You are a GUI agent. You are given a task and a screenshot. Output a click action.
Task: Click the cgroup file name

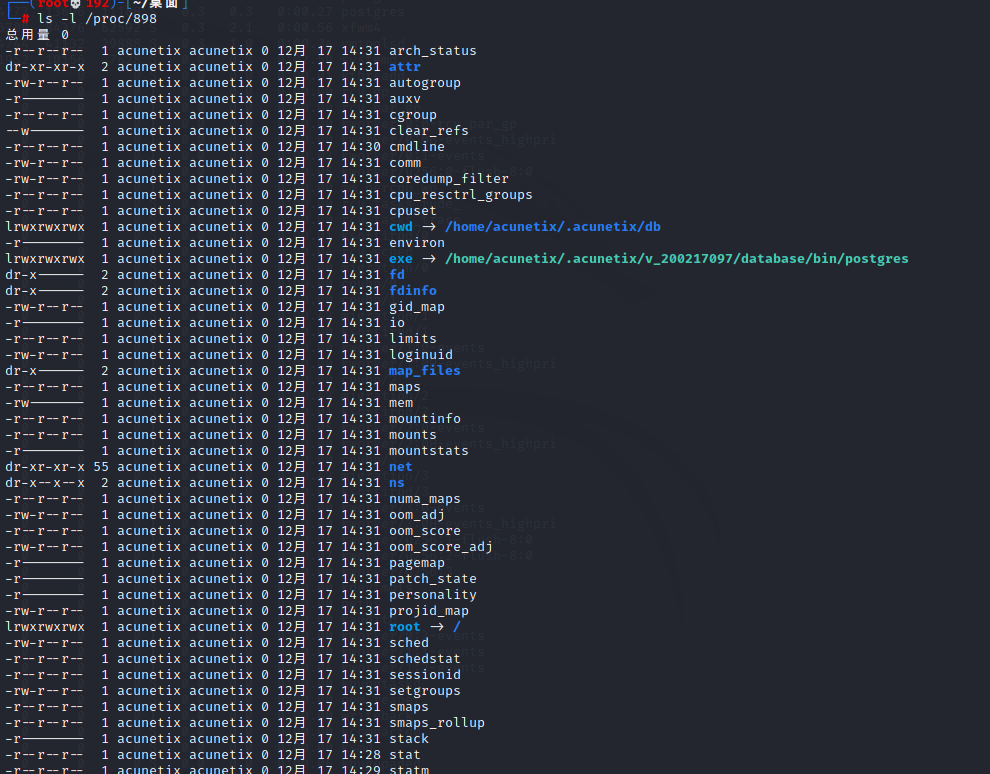point(412,114)
